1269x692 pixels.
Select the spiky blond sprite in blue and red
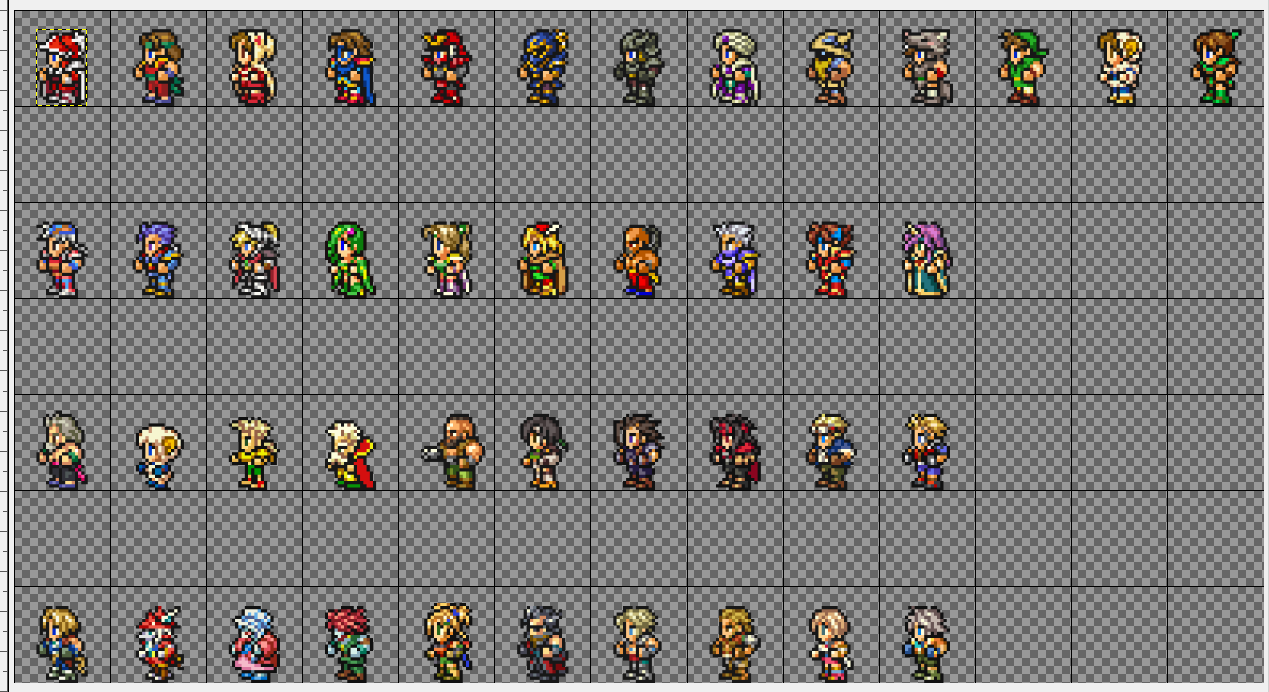pos(926,452)
